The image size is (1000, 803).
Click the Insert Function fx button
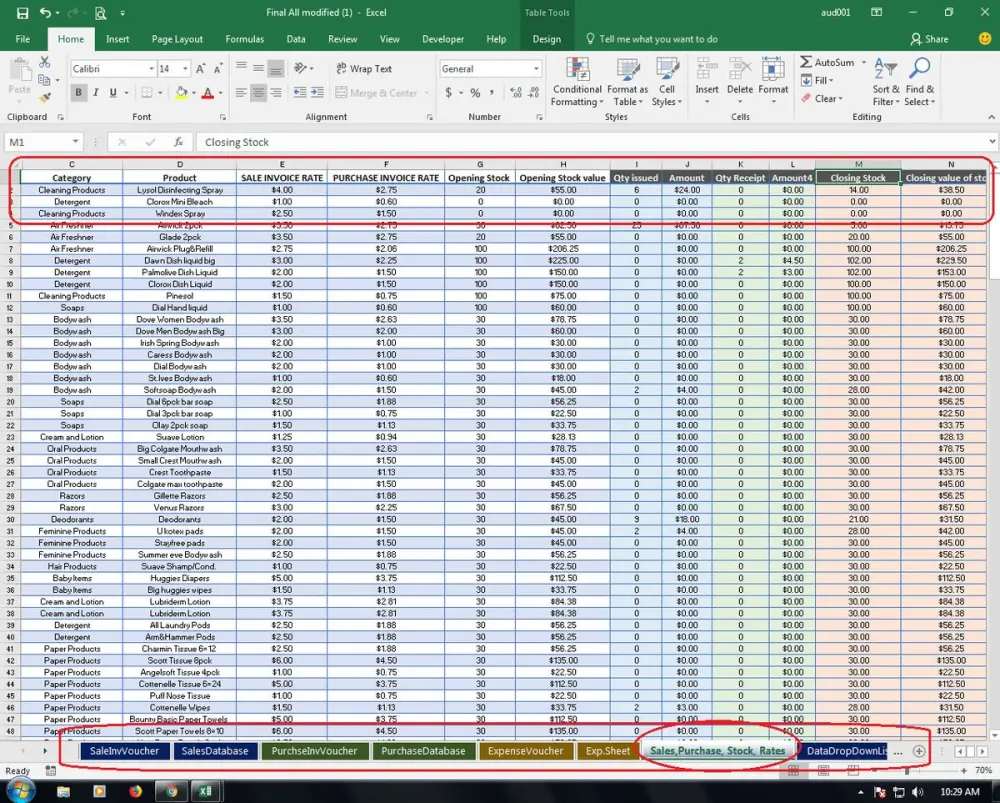[179, 142]
